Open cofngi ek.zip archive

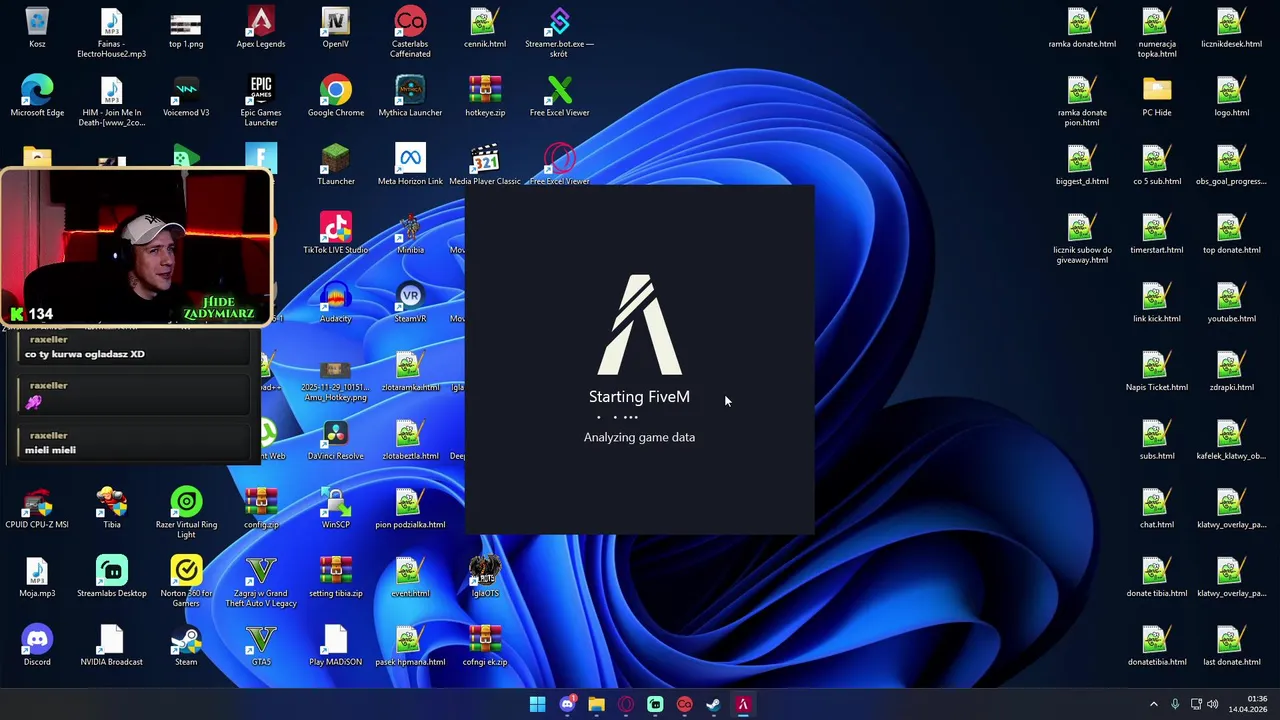tap(485, 645)
